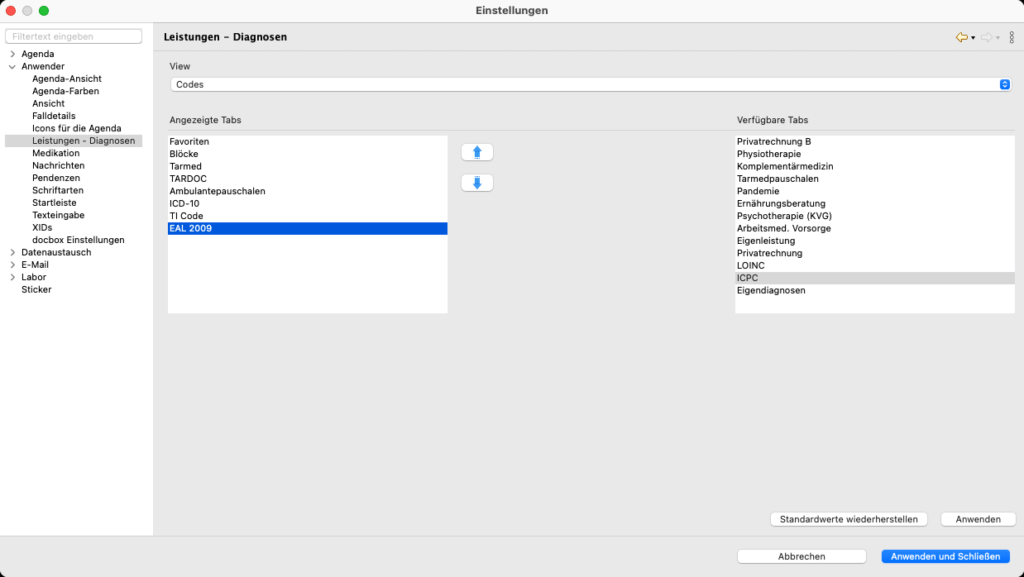Screen dimensions: 1024x577
Task: Collapse the Anwender tree node
Action: (12, 66)
